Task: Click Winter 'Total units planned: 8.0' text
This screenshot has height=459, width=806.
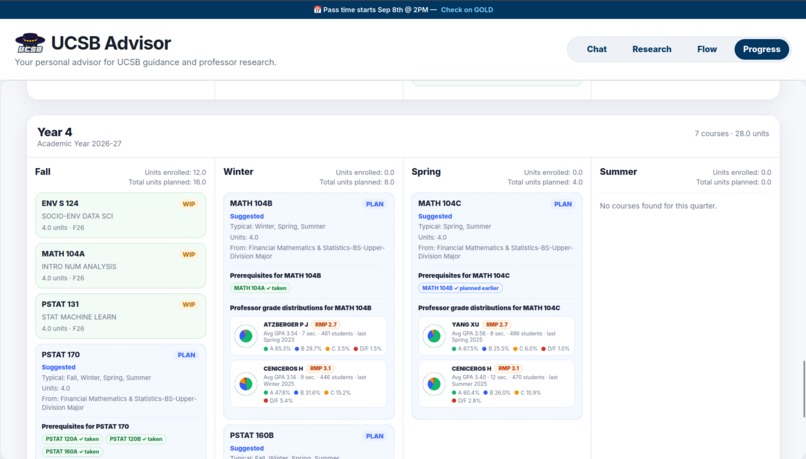Action: tap(357, 182)
